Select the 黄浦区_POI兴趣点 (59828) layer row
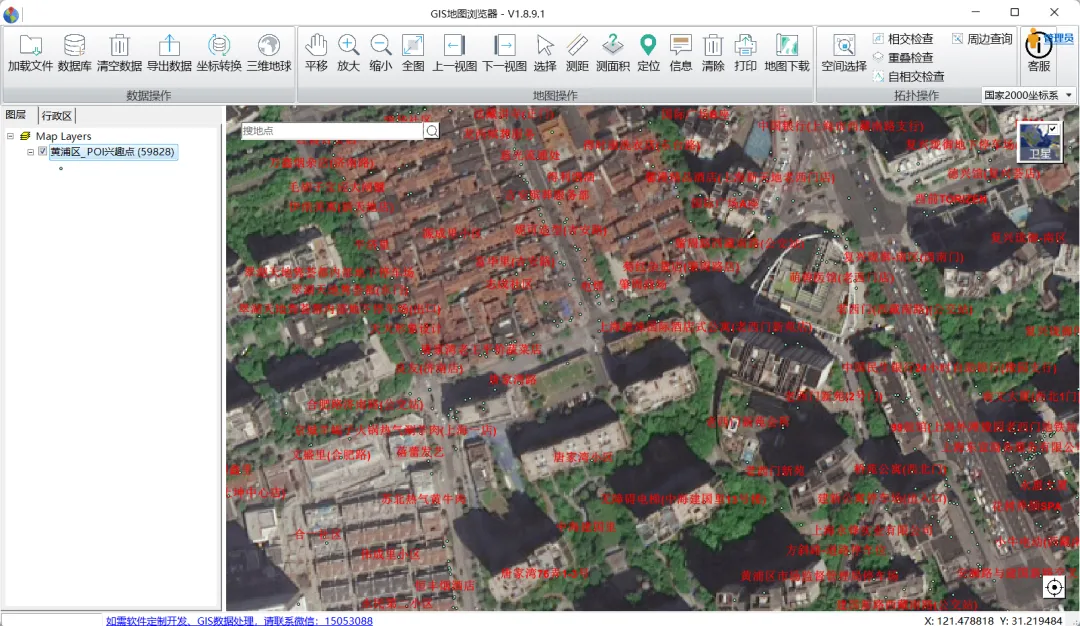This screenshot has width=1080, height=626. [x=112, y=152]
